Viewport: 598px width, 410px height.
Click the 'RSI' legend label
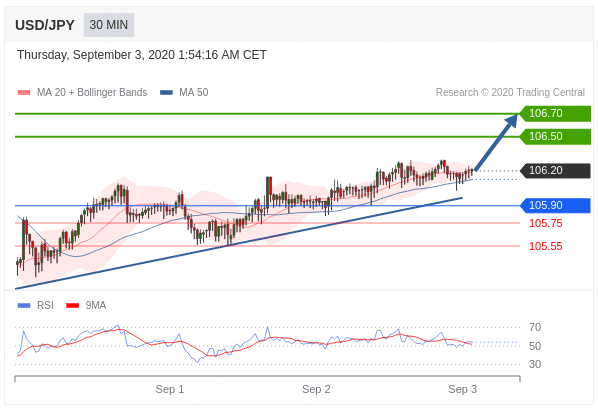(45, 305)
